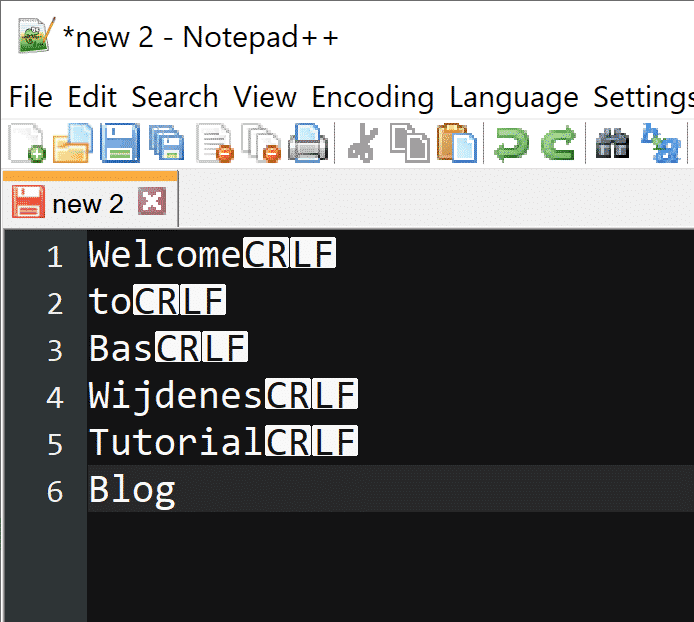This screenshot has width=694, height=622.
Task: Open the Encoding menu
Action: pyautogui.click(x=372, y=97)
